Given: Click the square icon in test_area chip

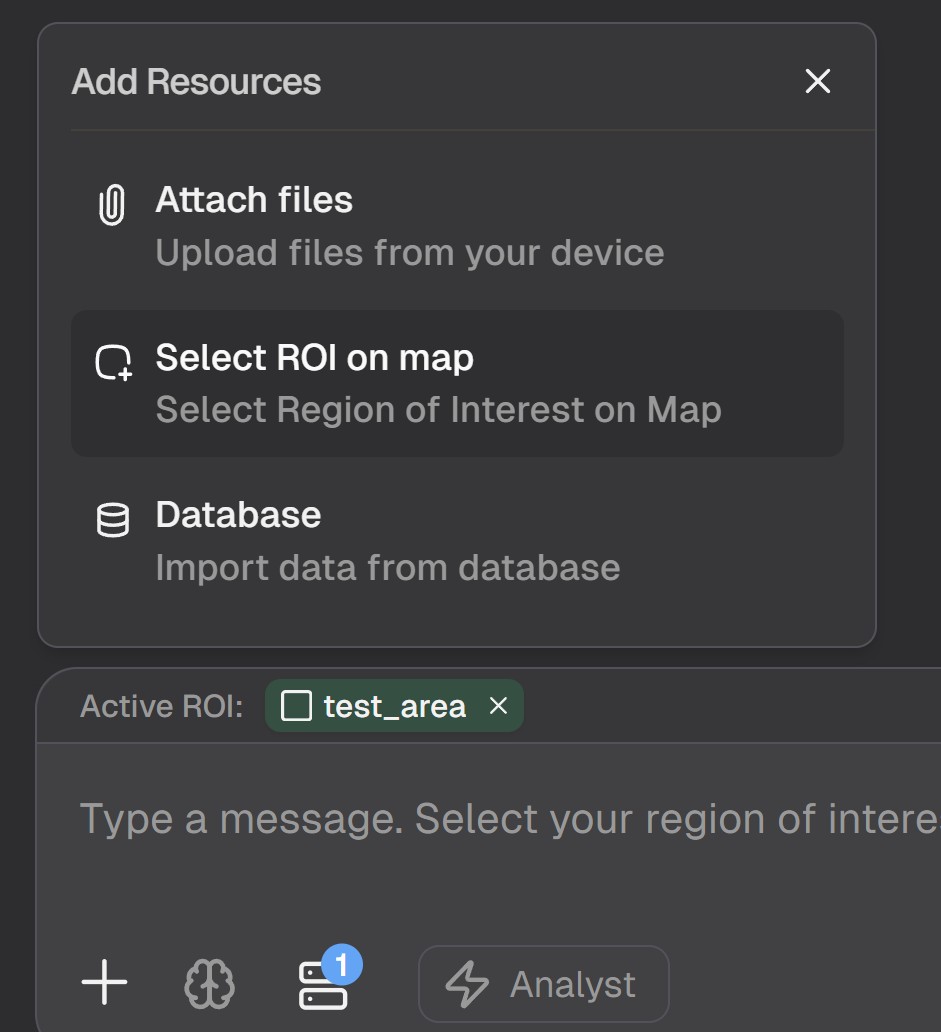Looking at the screenshot, I should pos(296,706).
